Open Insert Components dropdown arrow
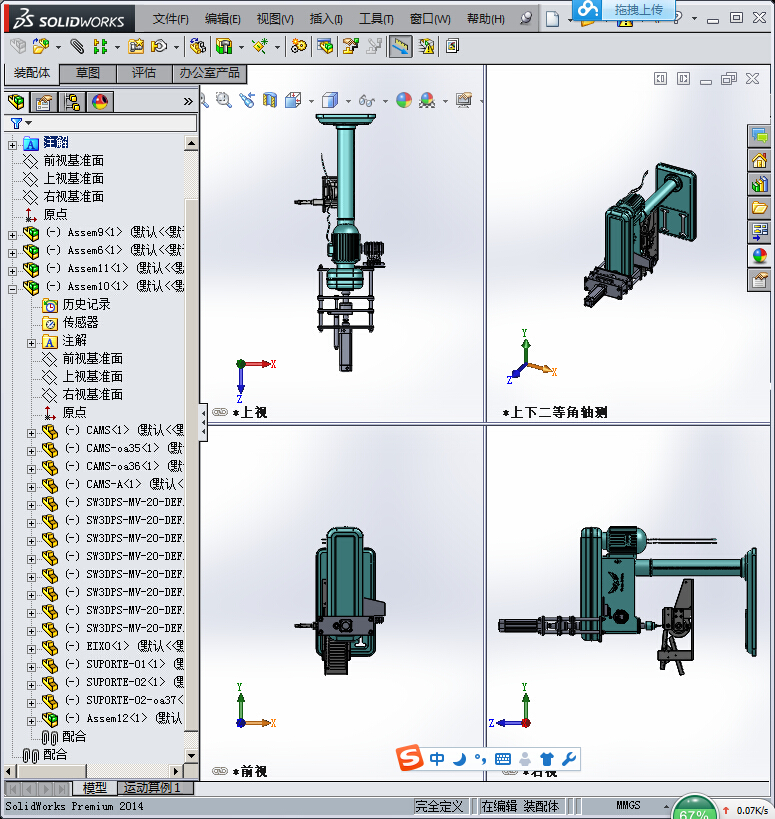This screenshot has width=775, height=819. [x=58, y=48]
